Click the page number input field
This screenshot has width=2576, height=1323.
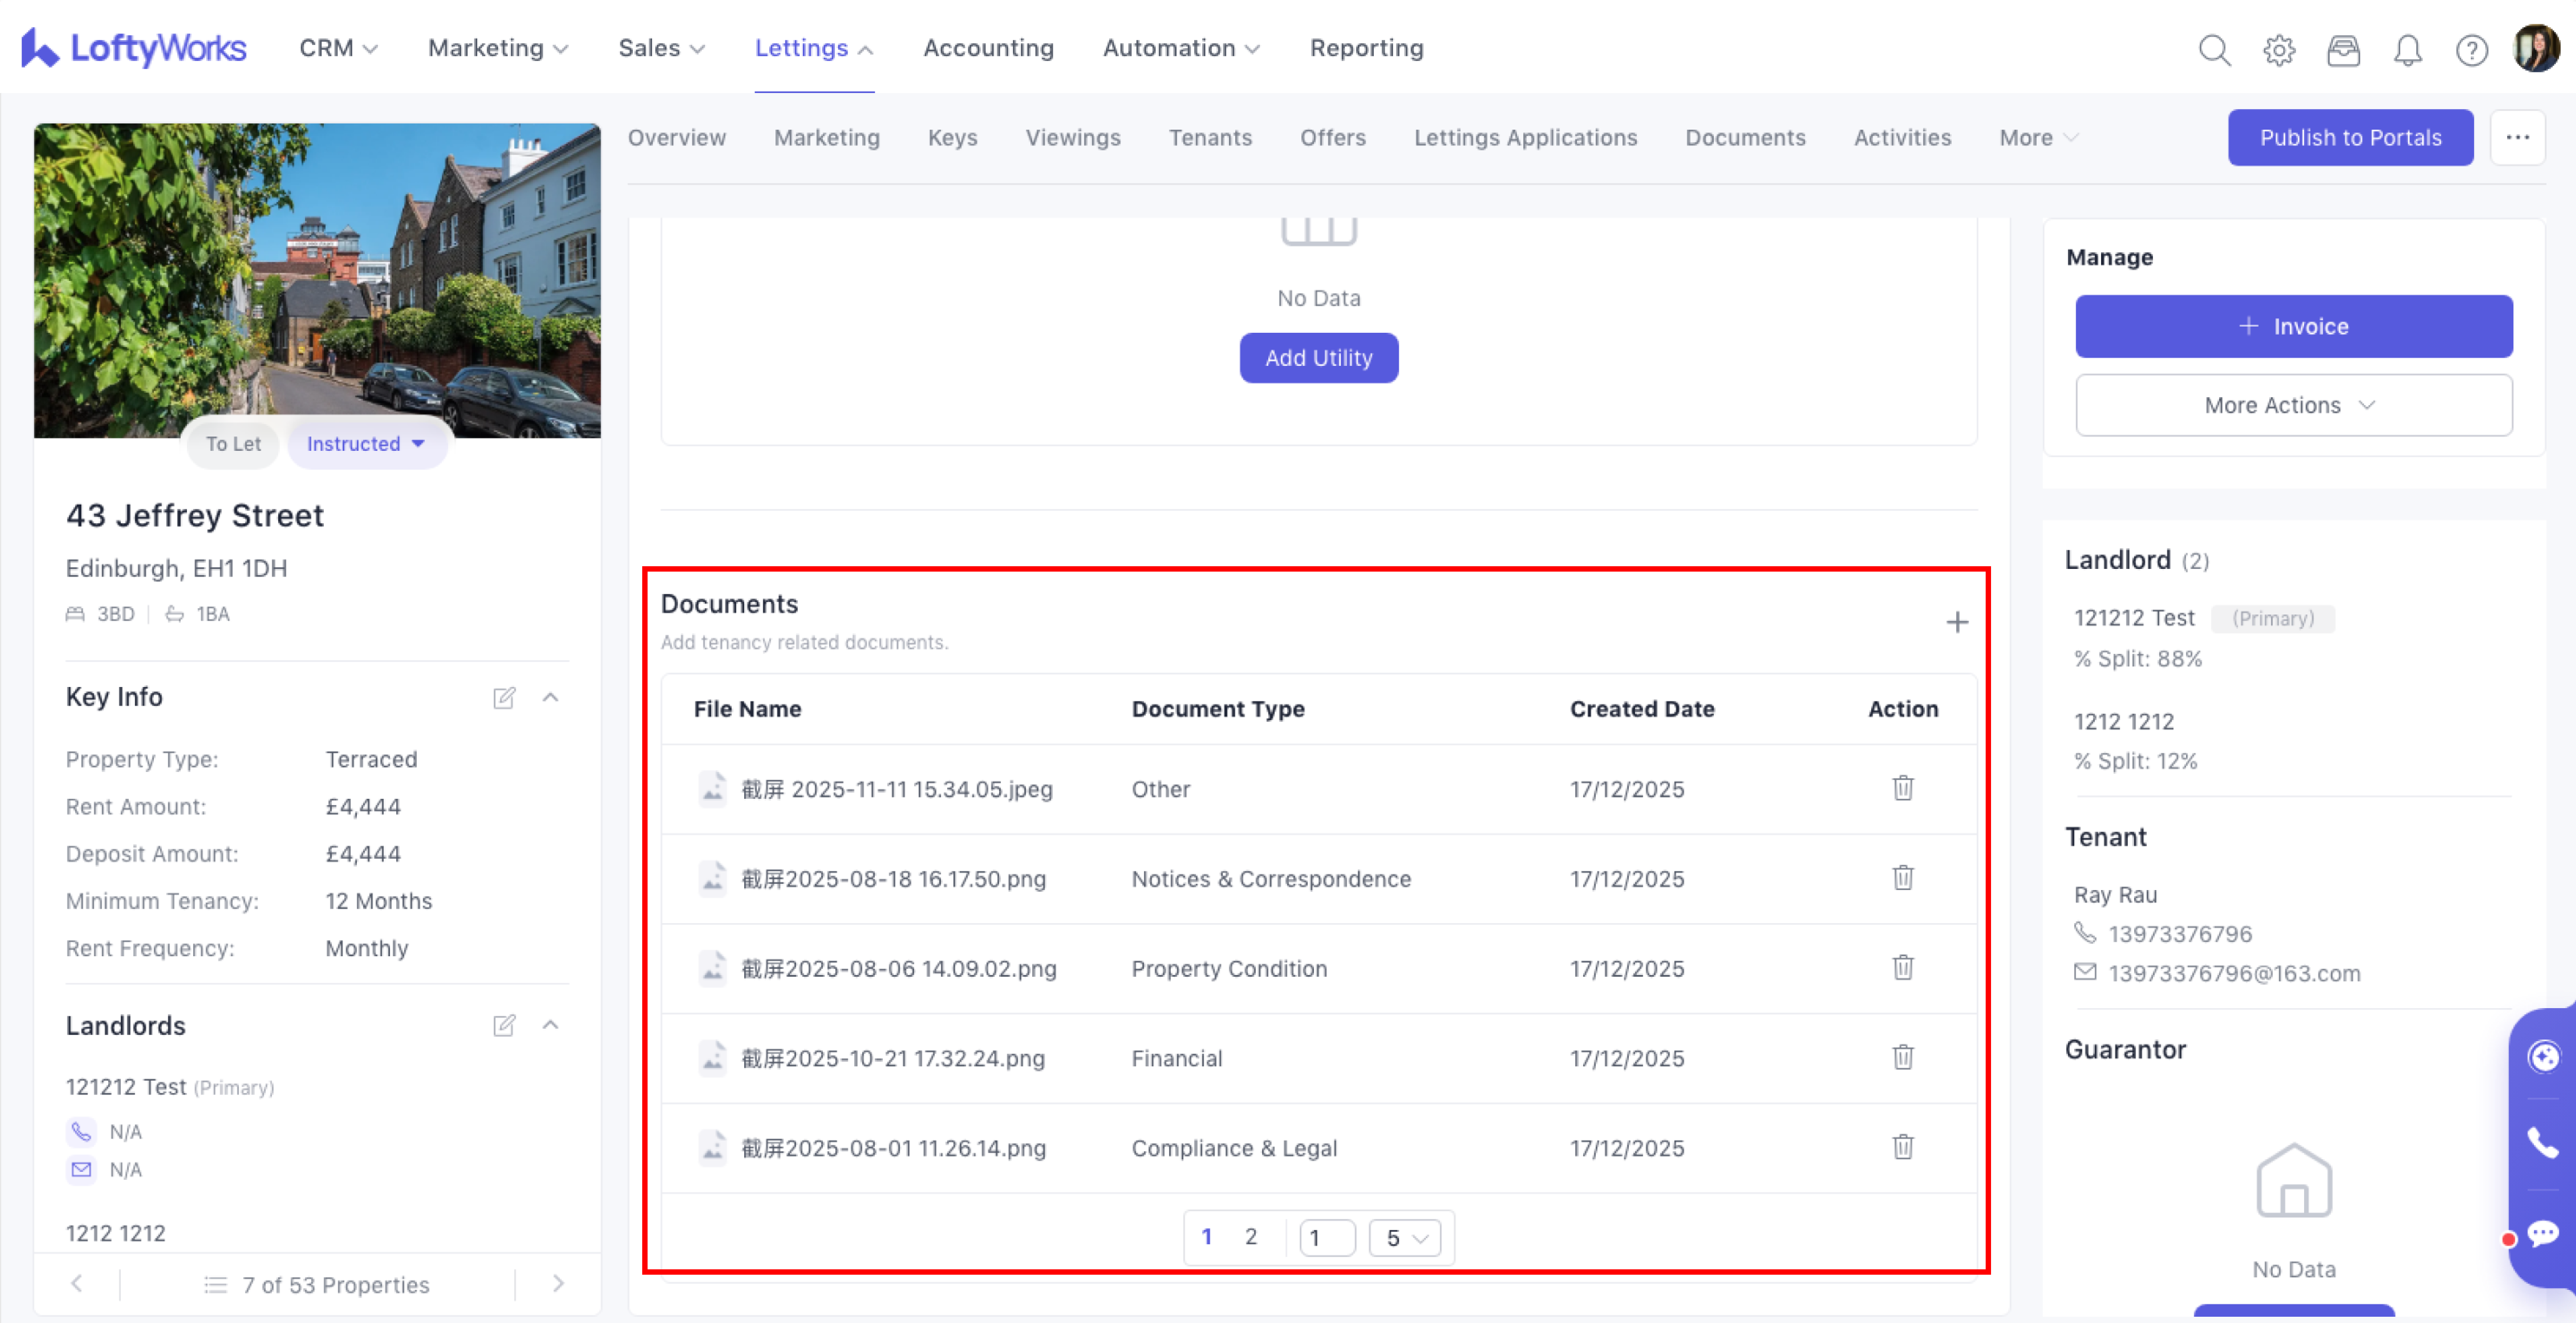pos(1326,1238)
